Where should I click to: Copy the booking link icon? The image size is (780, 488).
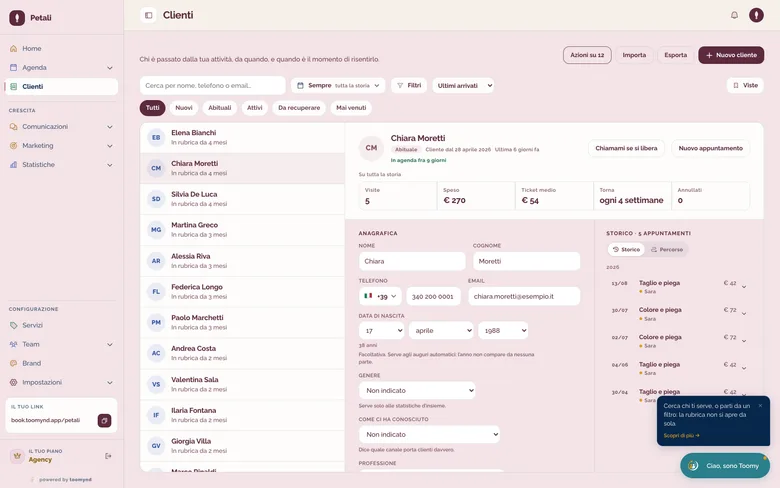104,420
